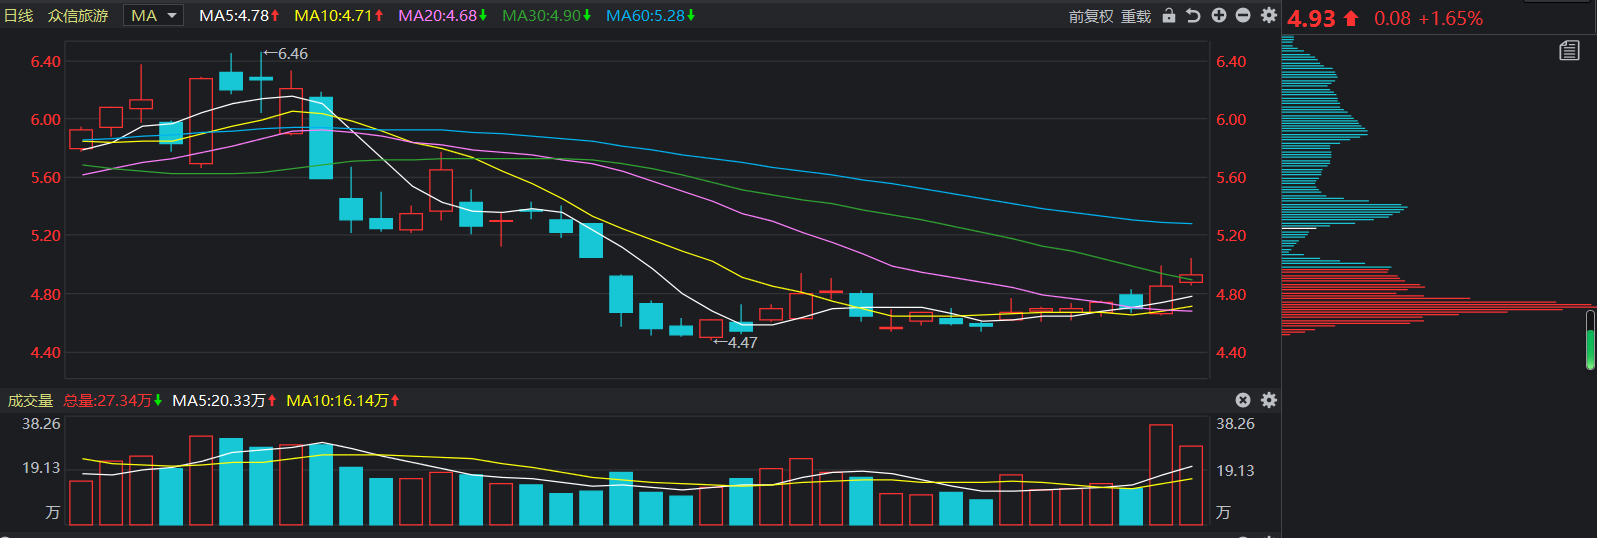The width and height of the screenshot is (1597, 538).
Task: Select the MA5:4.78 indicator label
Action: 239,16
